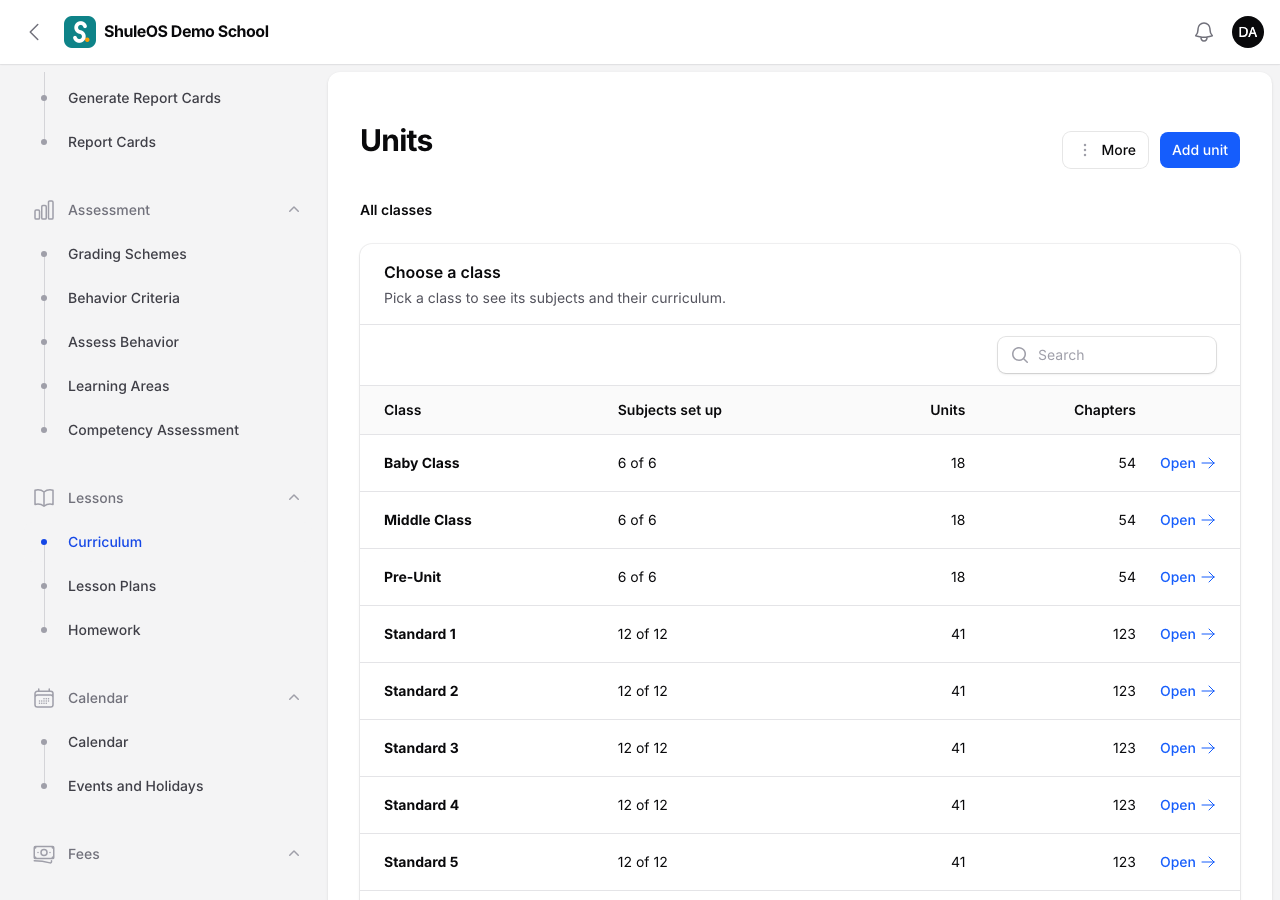Go to Lesson Plans menu item
Image resolution: width=1280 pixels, height=900 pixels.
(x=112, y=586)
